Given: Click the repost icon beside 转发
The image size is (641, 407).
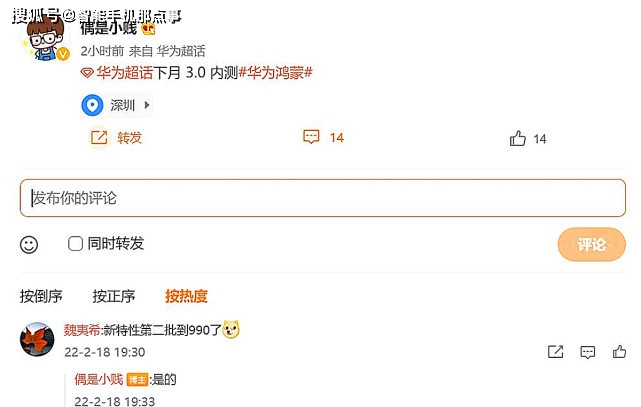Looking at the screenshot, I should 99,138.
